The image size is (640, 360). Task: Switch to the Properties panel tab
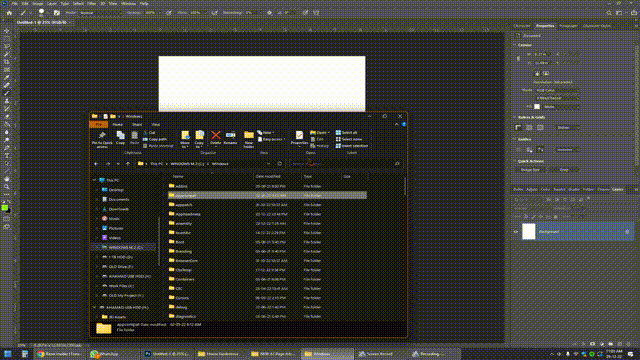[x=545, y=26]
